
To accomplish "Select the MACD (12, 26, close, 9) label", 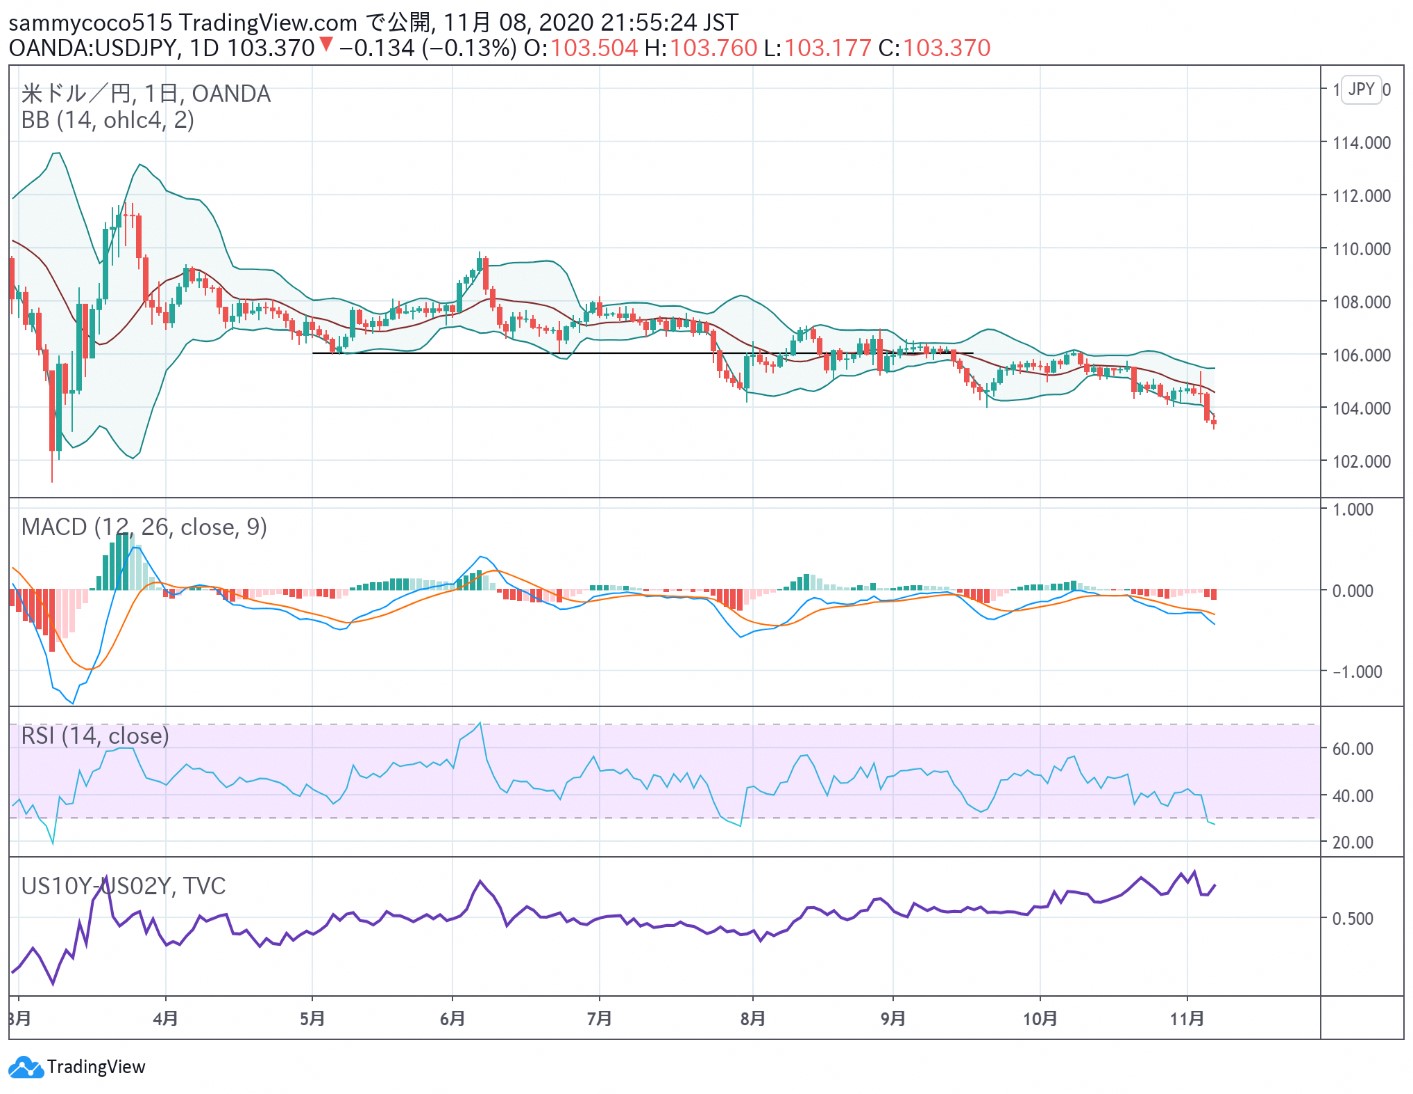I will pos(144,527).
